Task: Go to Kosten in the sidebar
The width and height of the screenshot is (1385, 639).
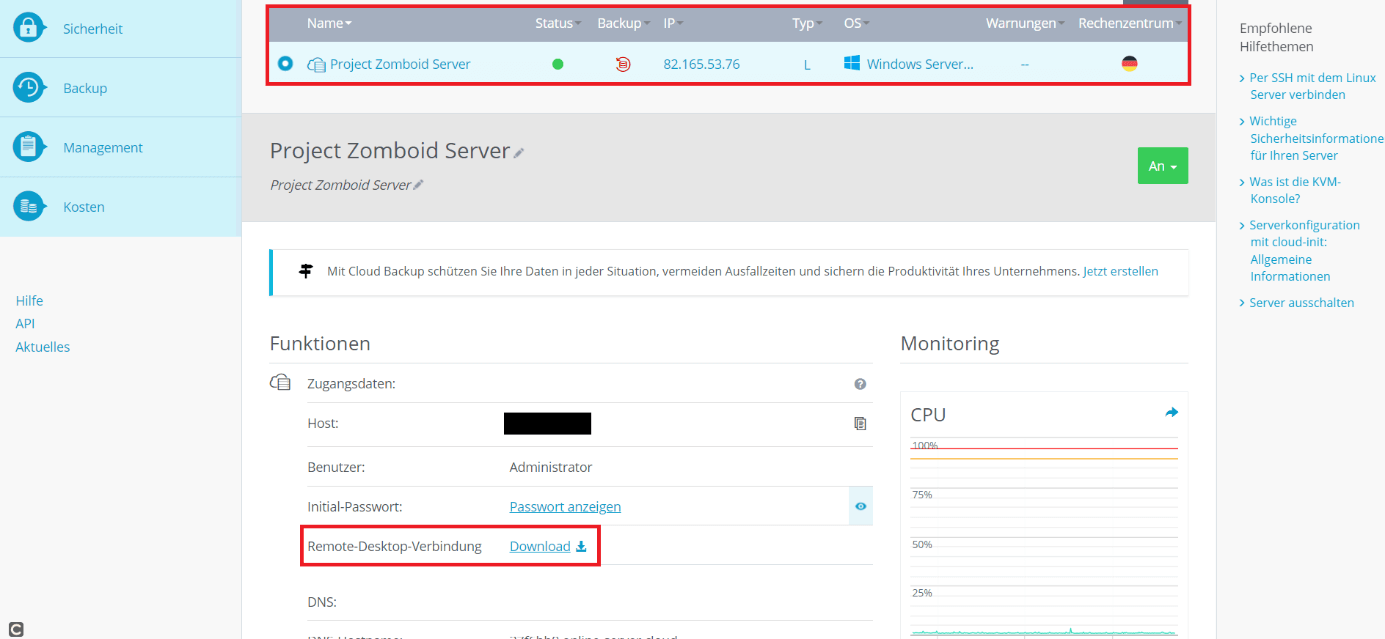Action: pyautogui.click(x=84, y=207)
